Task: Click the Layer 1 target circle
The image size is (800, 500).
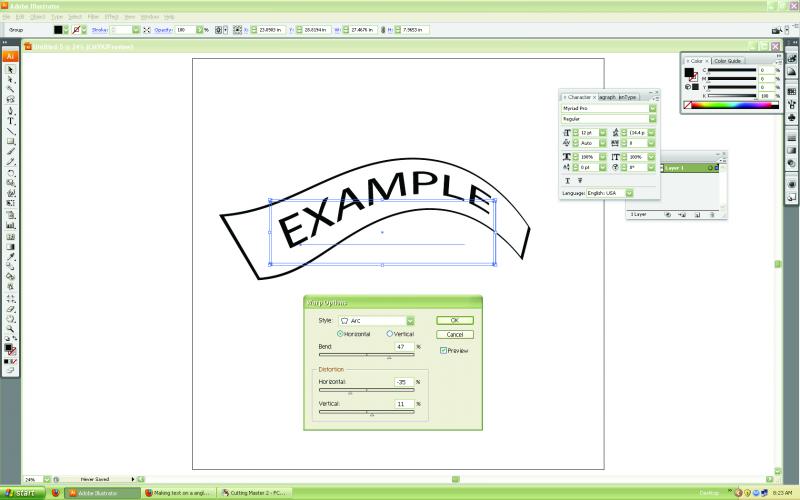Action: tap(710, 168)
